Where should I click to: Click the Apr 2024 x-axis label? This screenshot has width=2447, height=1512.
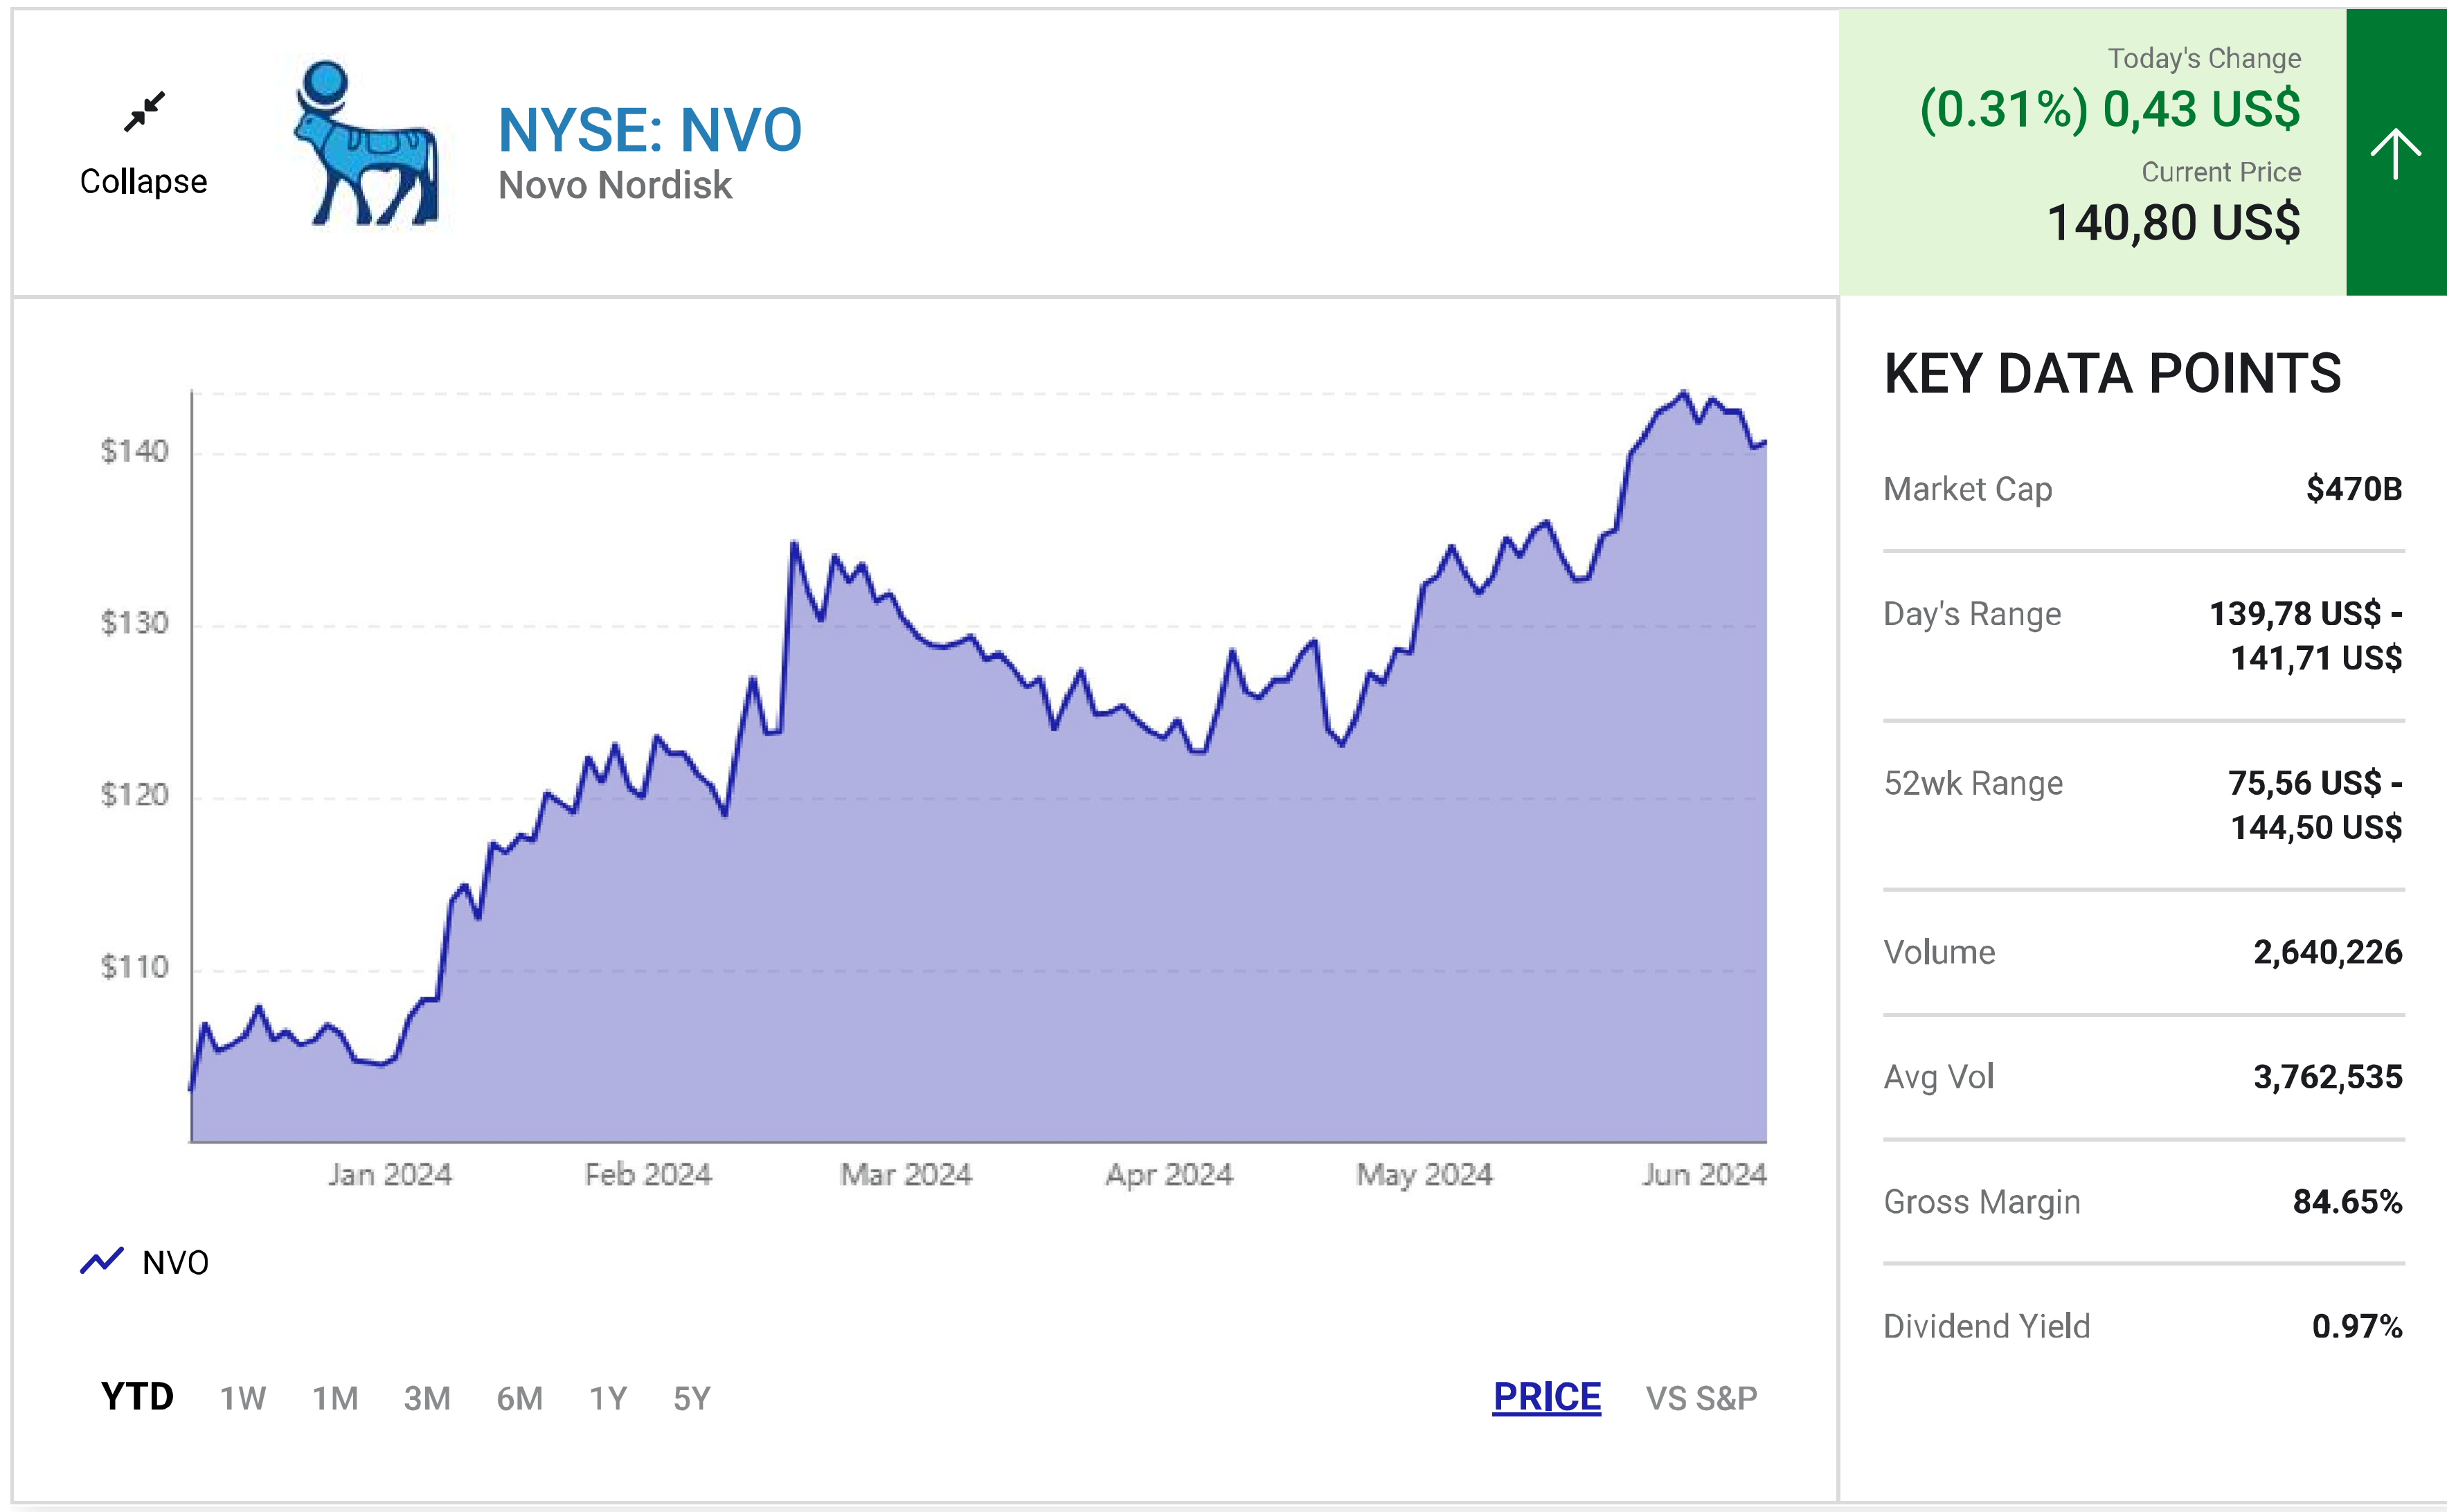pyautogui.click(x=1169, y=1174)
